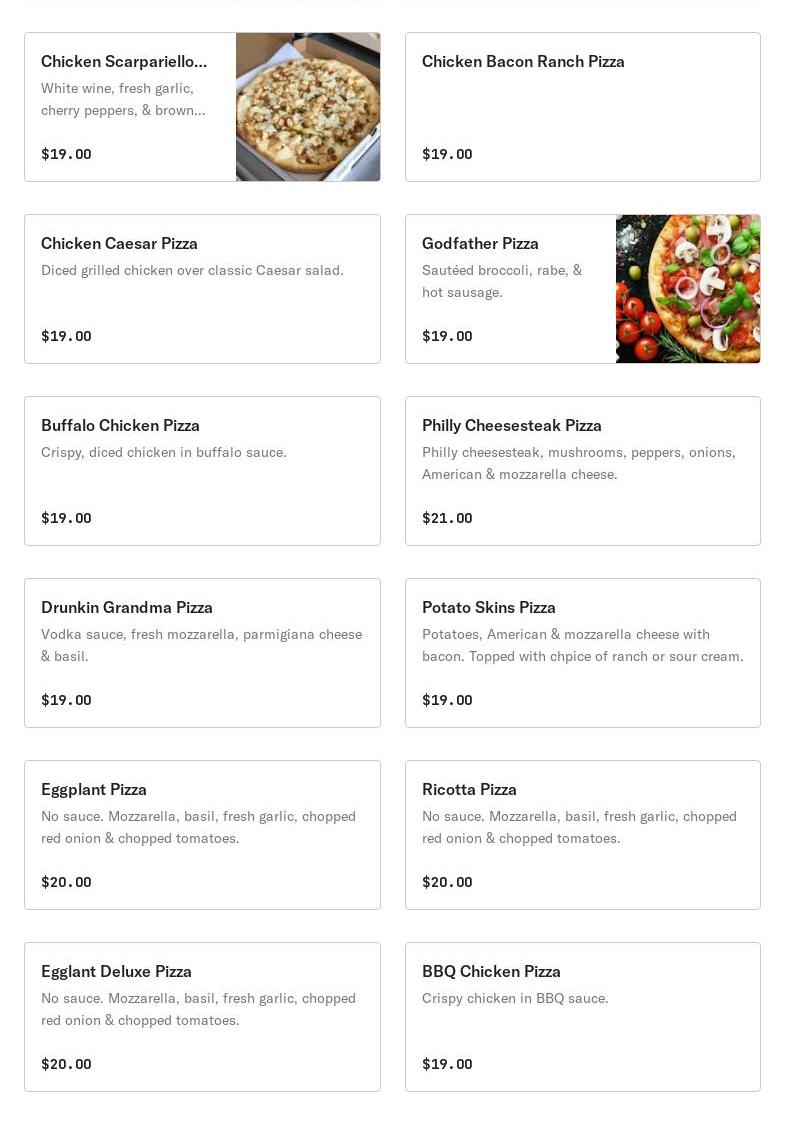The height and width of the screenshot is (1122, 785).
Task: Click the BBQ Chicken Pizza $19.00 price
Action: coord(447,1064)
